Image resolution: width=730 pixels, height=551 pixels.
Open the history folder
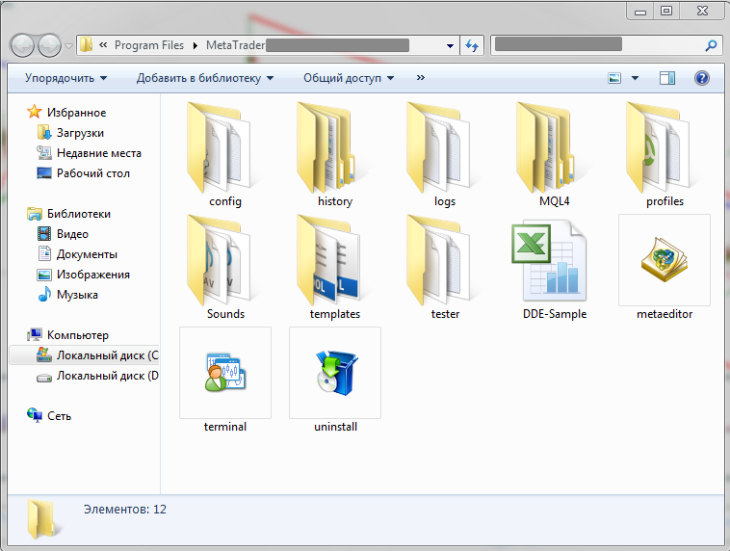[335, 154]
